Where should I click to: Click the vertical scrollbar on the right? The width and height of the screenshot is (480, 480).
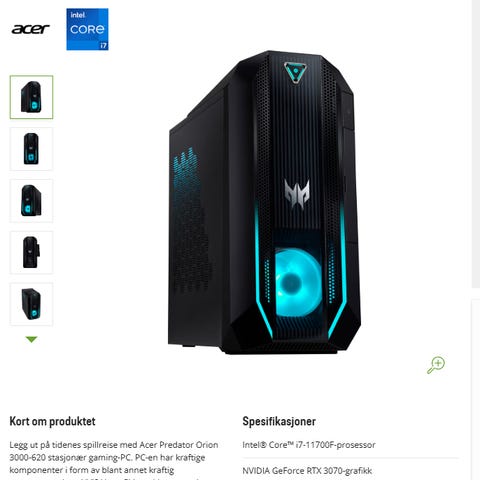tap(476, 143)
